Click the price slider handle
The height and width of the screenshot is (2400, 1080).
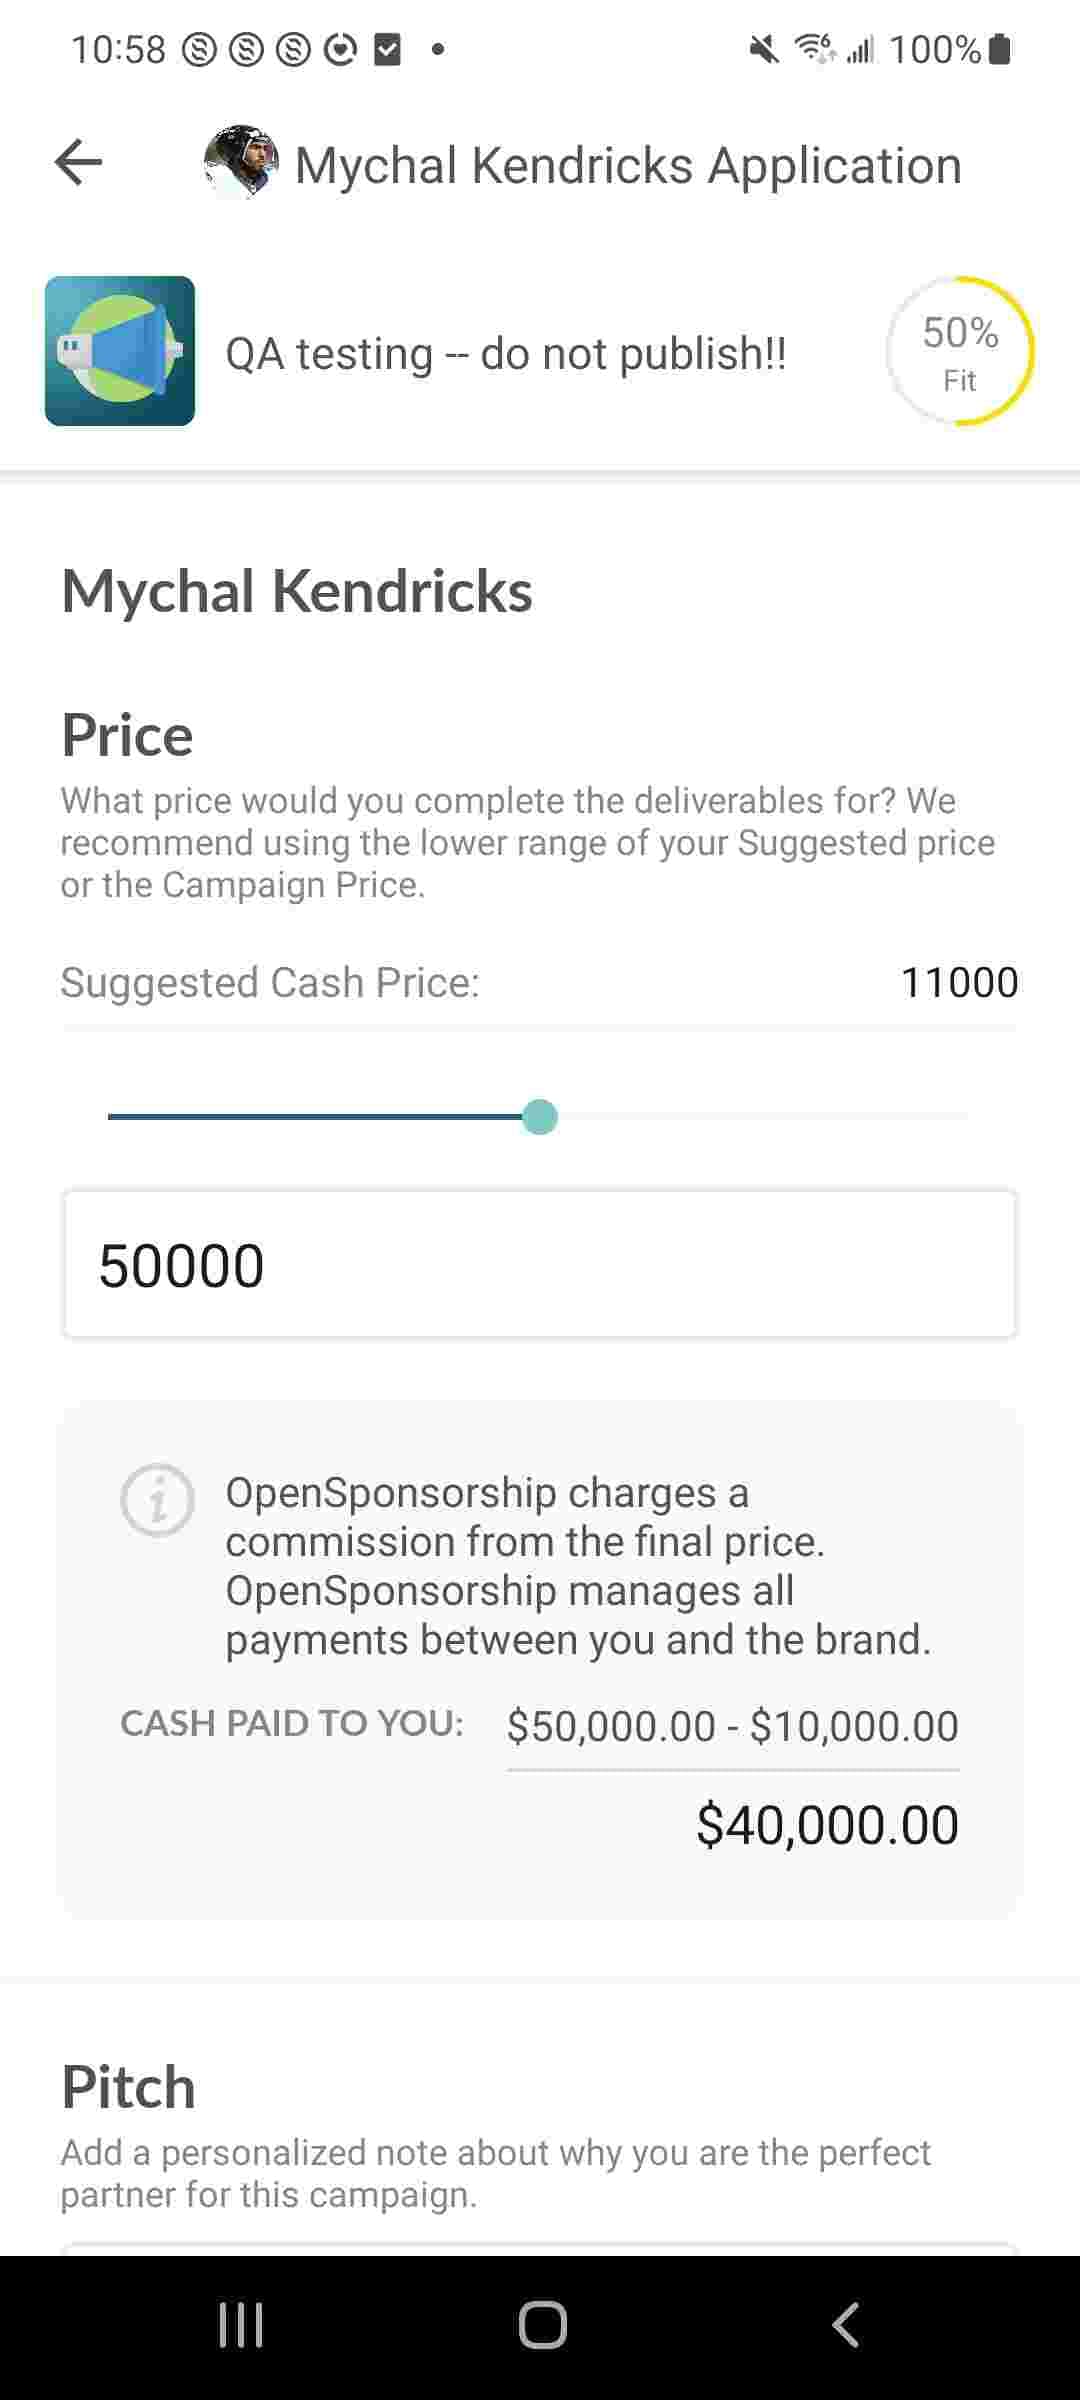pyautogui.click(x=540, y=1117)
